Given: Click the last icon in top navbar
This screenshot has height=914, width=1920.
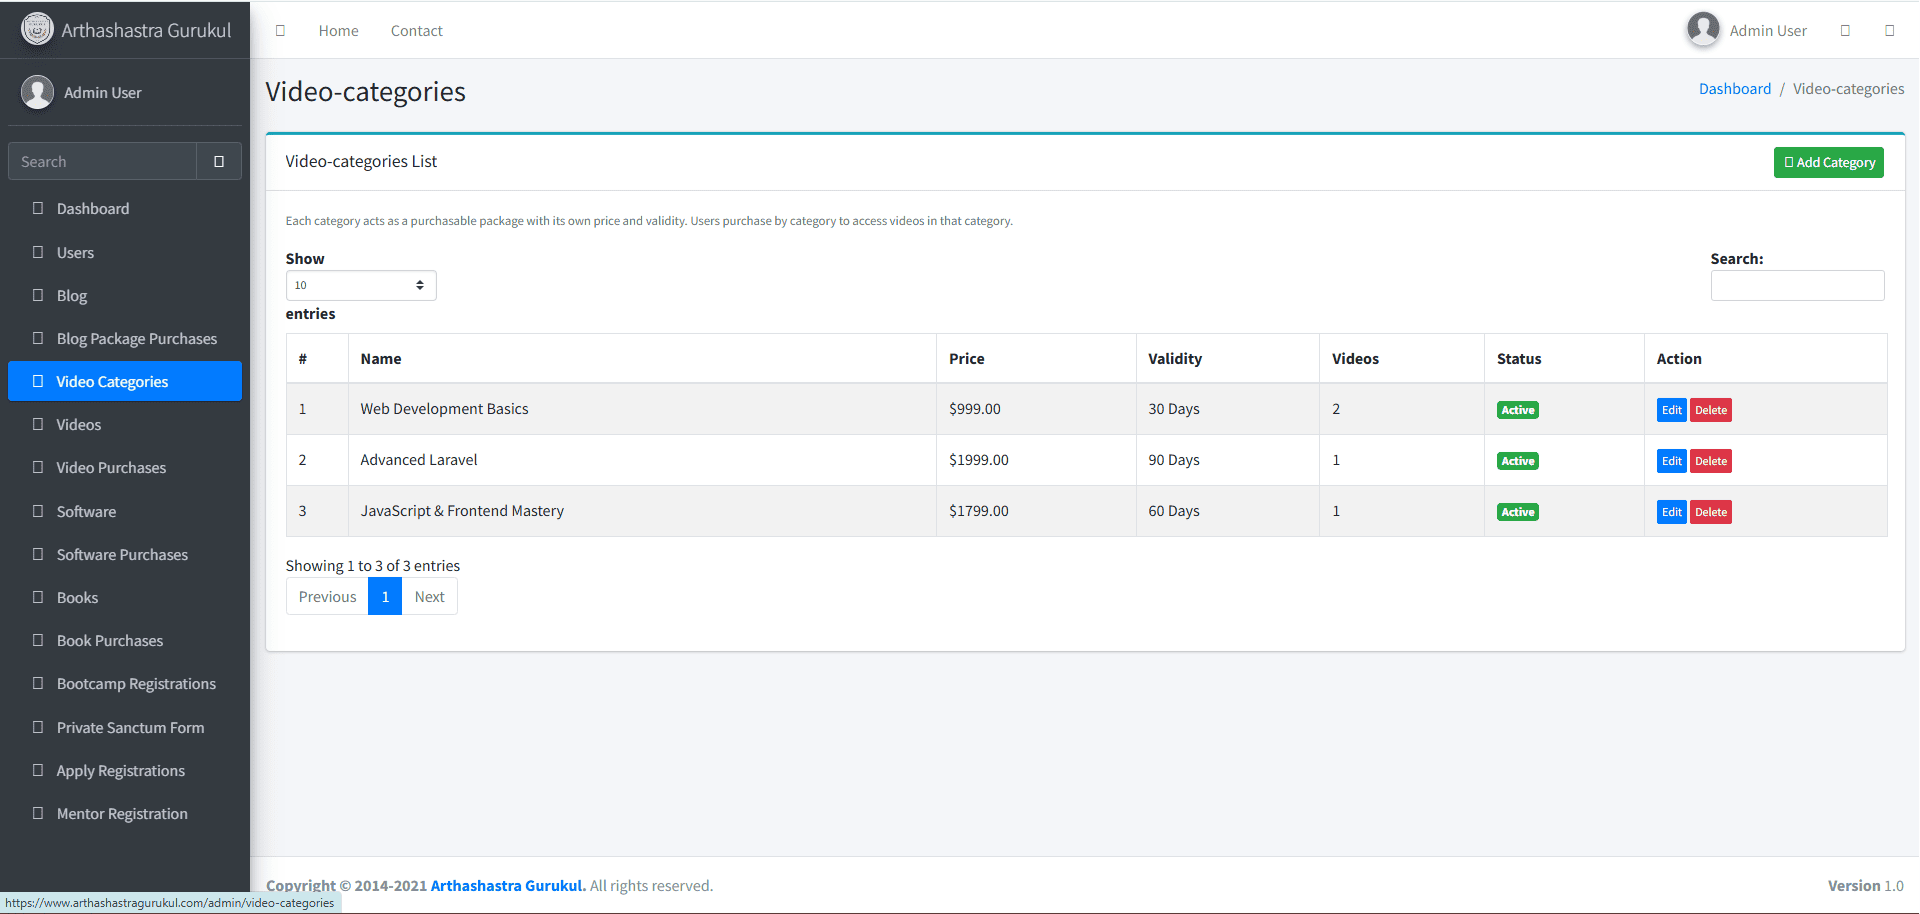Looking at the screenshot, I should click(x=1890, y=30).
